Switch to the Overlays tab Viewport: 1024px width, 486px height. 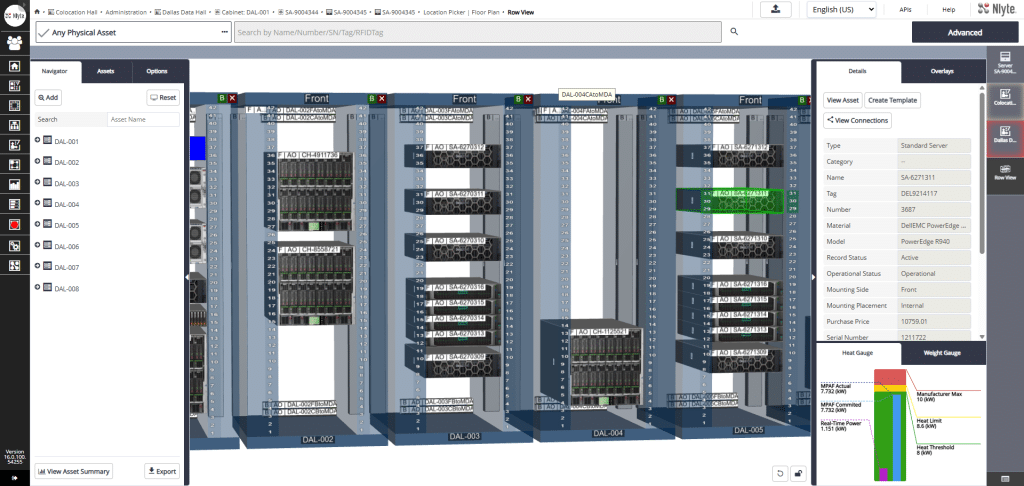click(x=941, y=72)
